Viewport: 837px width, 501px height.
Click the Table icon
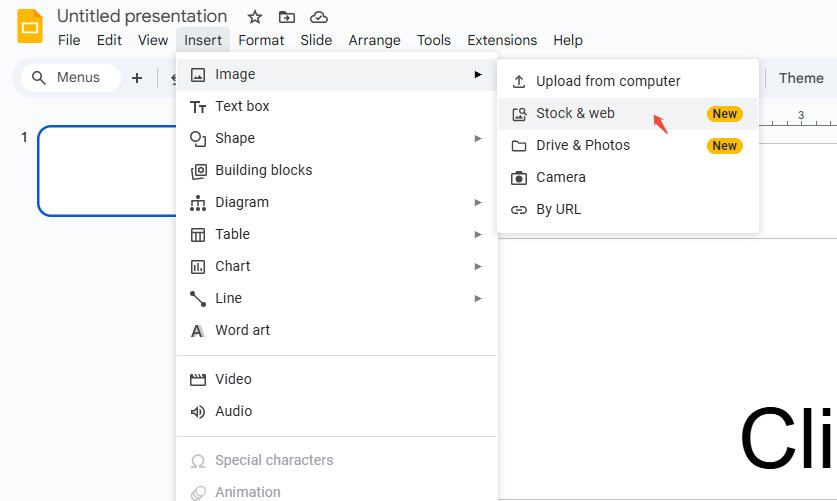click(x=198, y=235)
